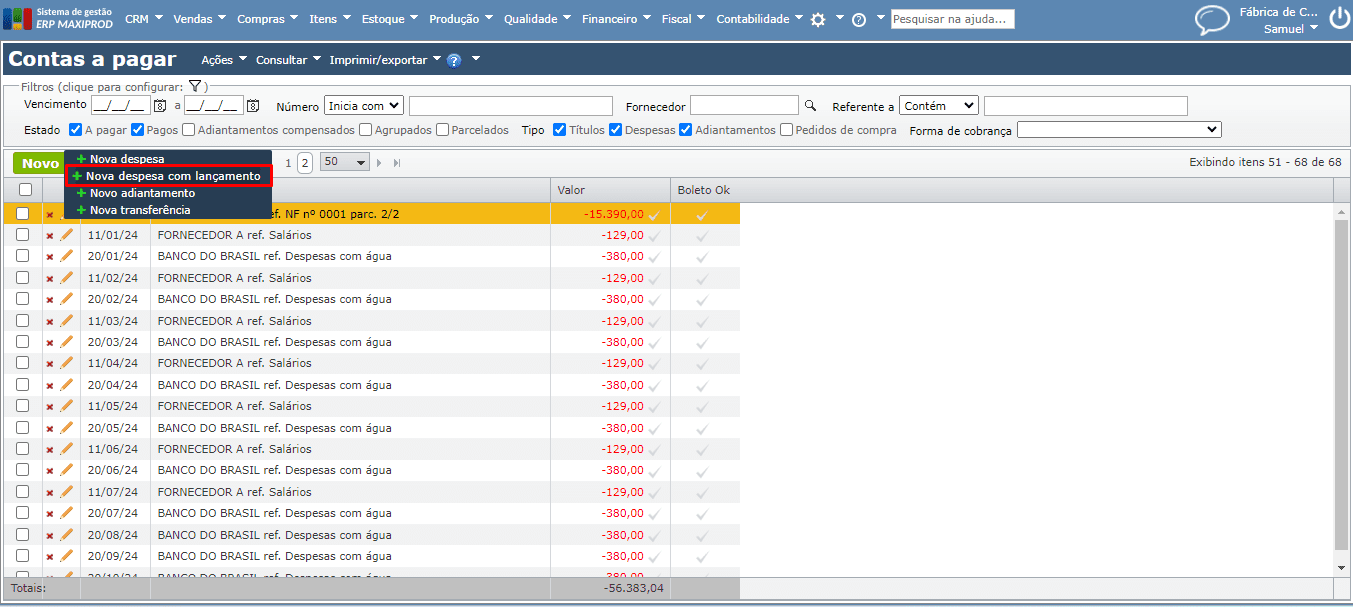Click the power logout icon
Viewport: 1353px width, 607px height.
[1339, 20]
